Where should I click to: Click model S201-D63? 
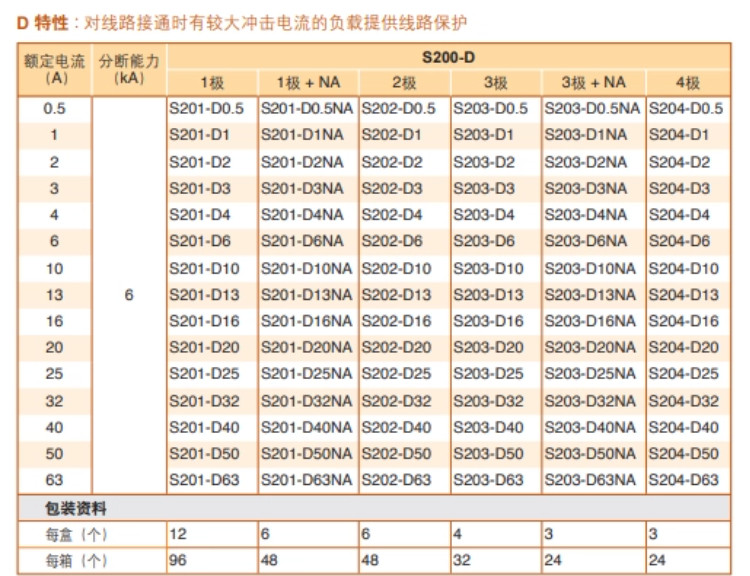pos(204,480)
